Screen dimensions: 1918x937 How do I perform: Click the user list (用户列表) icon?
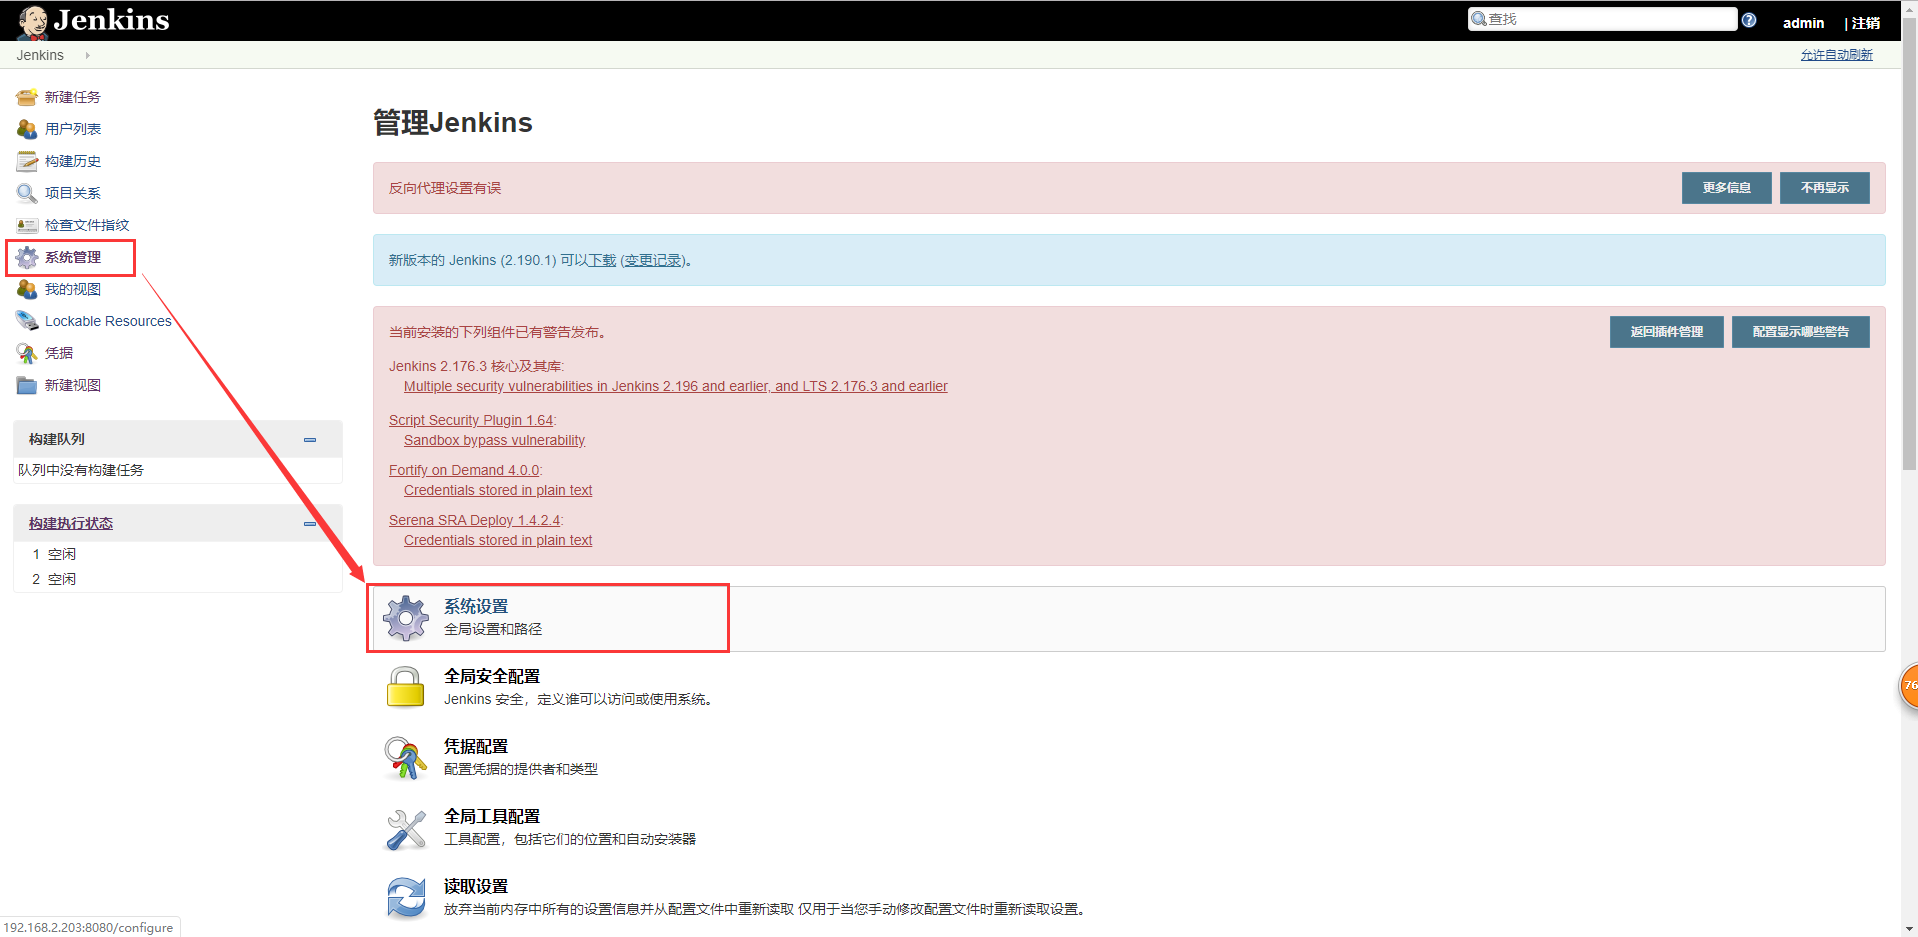[27, 129]
